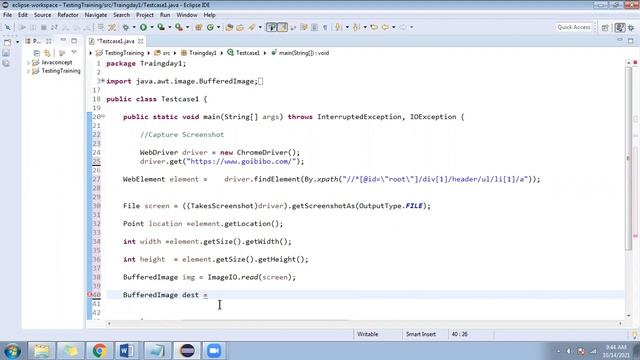Open the Run dropdown arrow
The image size is (640, 360).
coord(151,27)
